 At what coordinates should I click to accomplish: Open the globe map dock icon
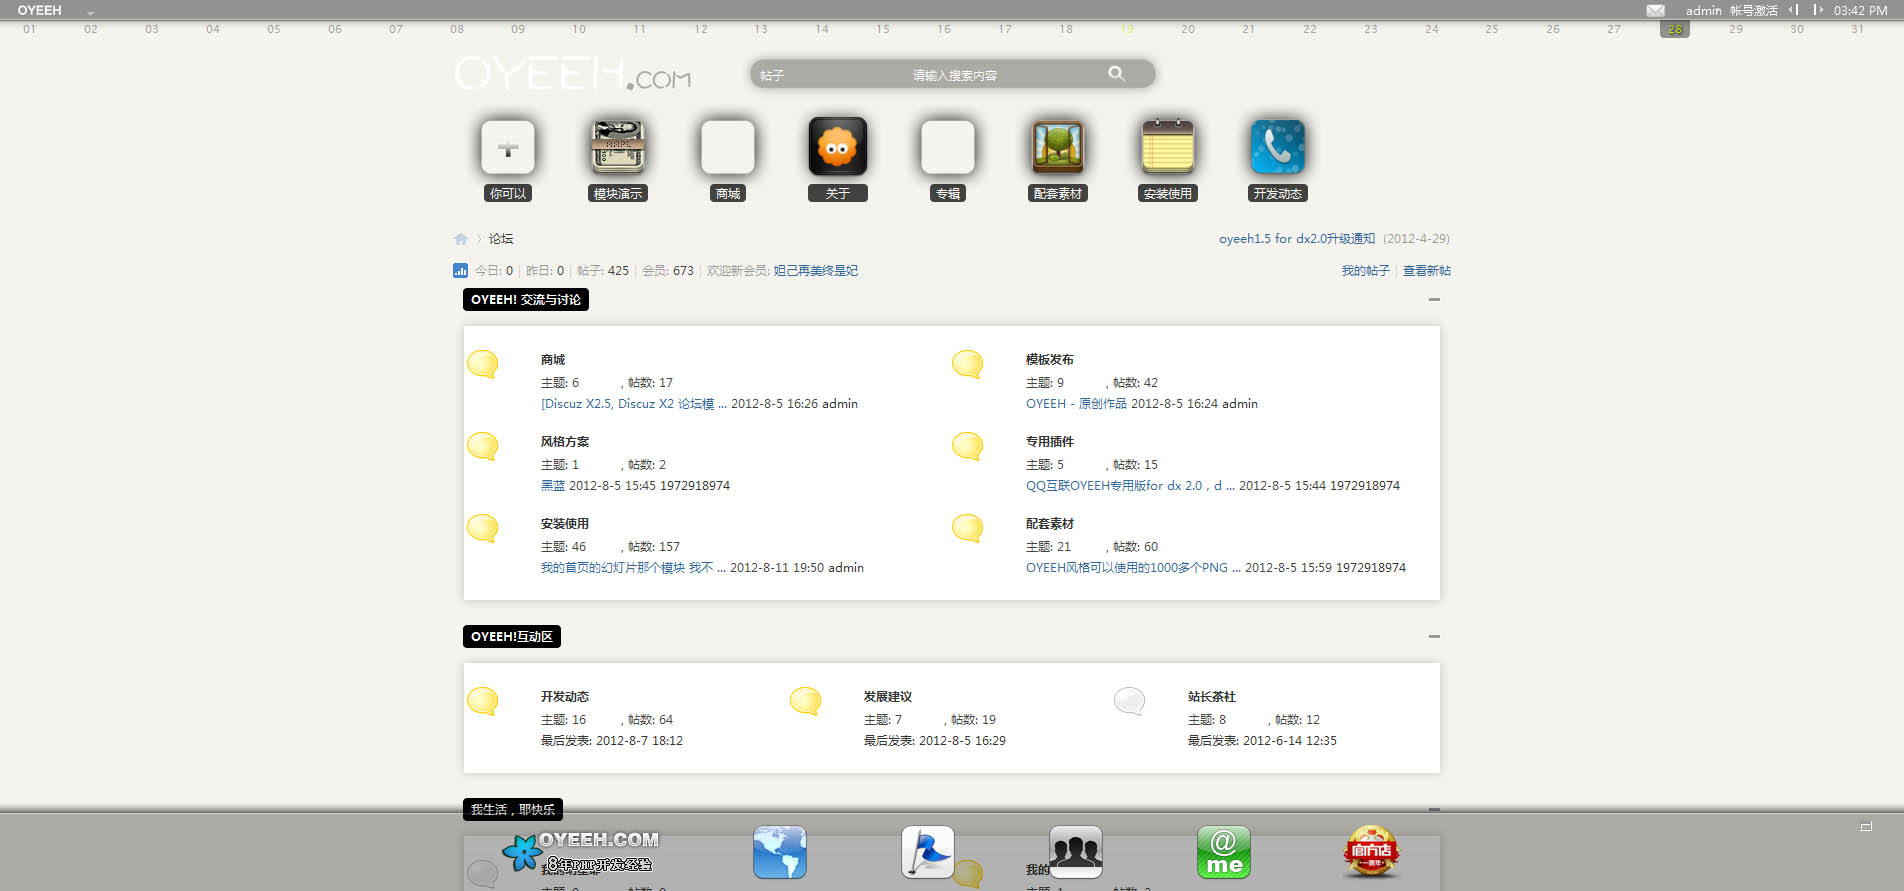pos(780,852)
